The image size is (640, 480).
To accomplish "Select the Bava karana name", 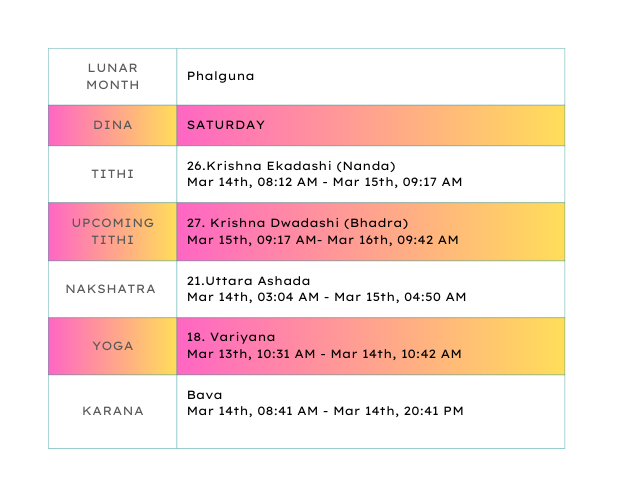I will 203,395.
